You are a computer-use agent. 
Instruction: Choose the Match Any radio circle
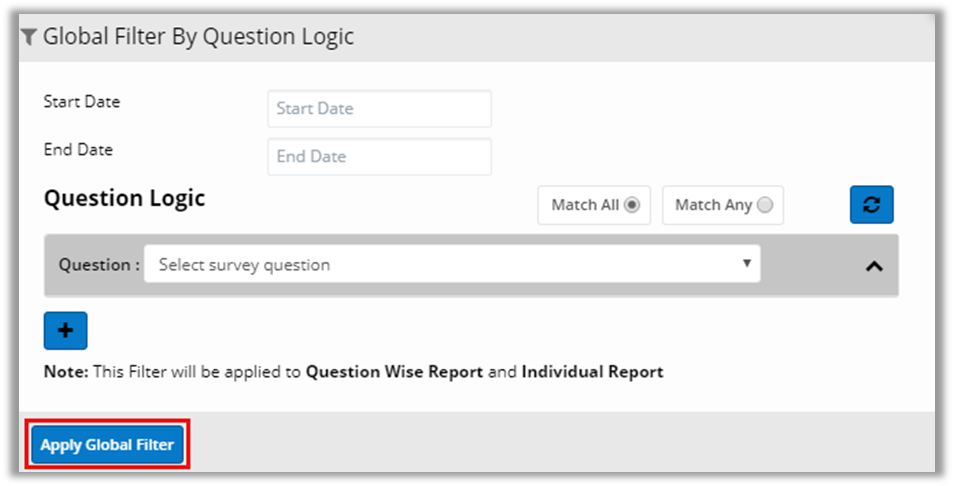click(765, 205)
